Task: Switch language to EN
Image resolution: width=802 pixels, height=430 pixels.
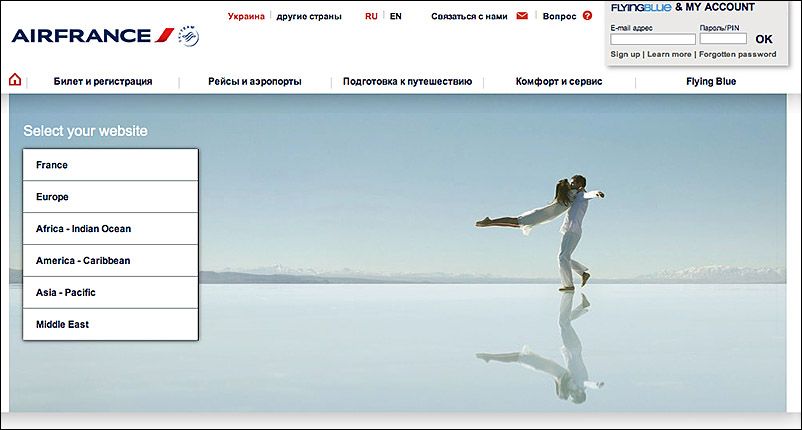Action: click(395, 16)
